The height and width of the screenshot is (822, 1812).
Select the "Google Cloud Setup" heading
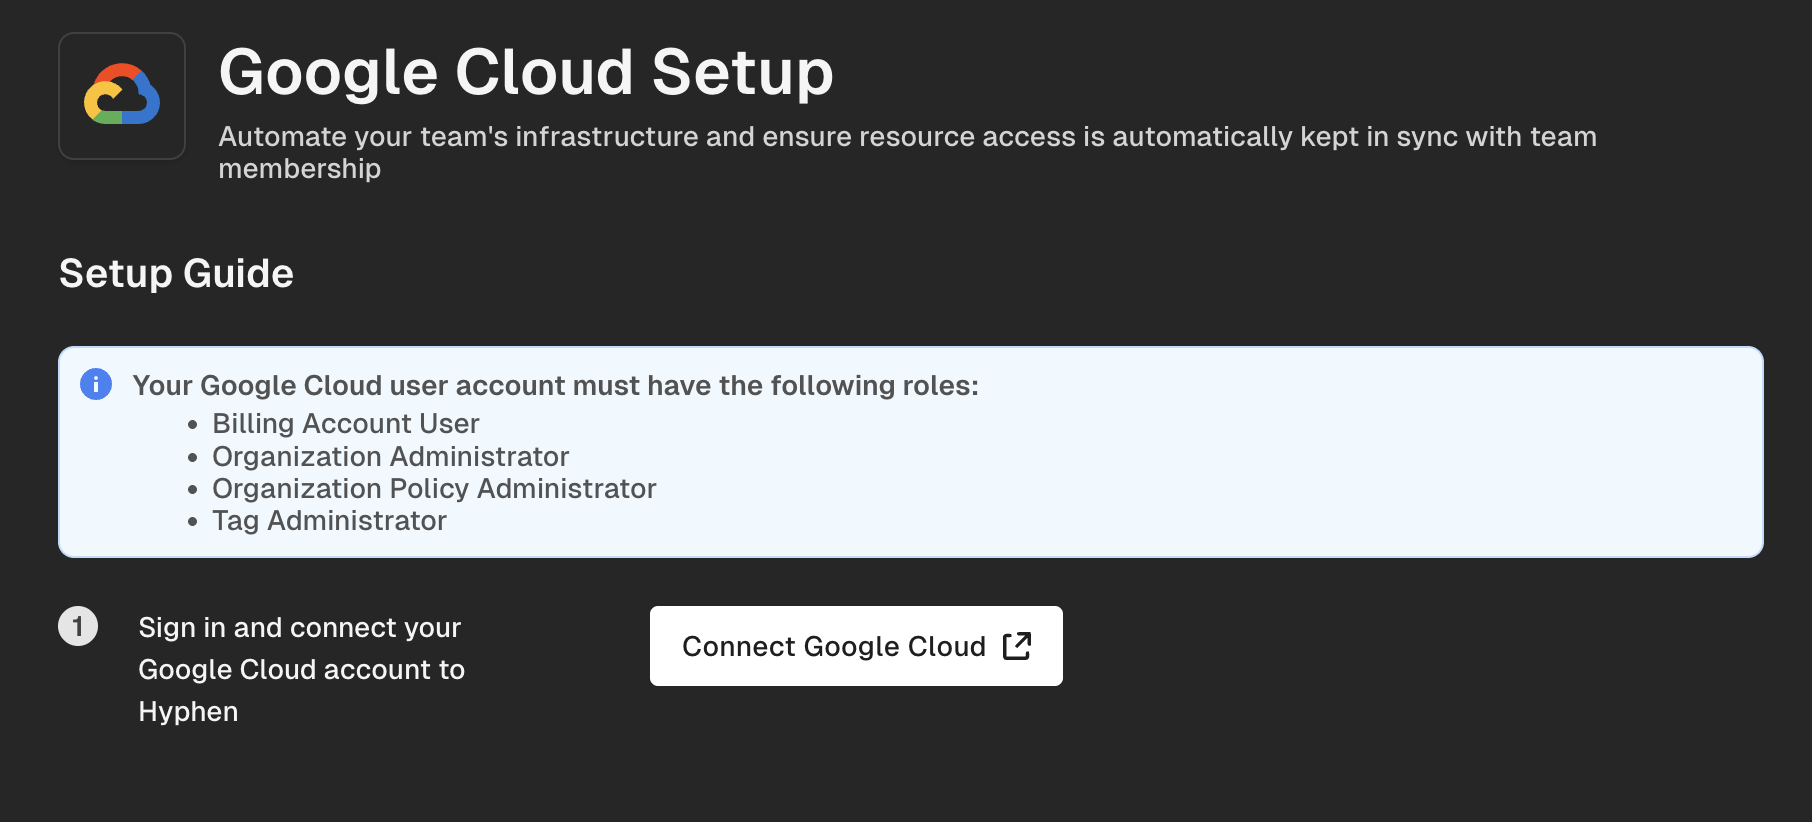[526, 72]
